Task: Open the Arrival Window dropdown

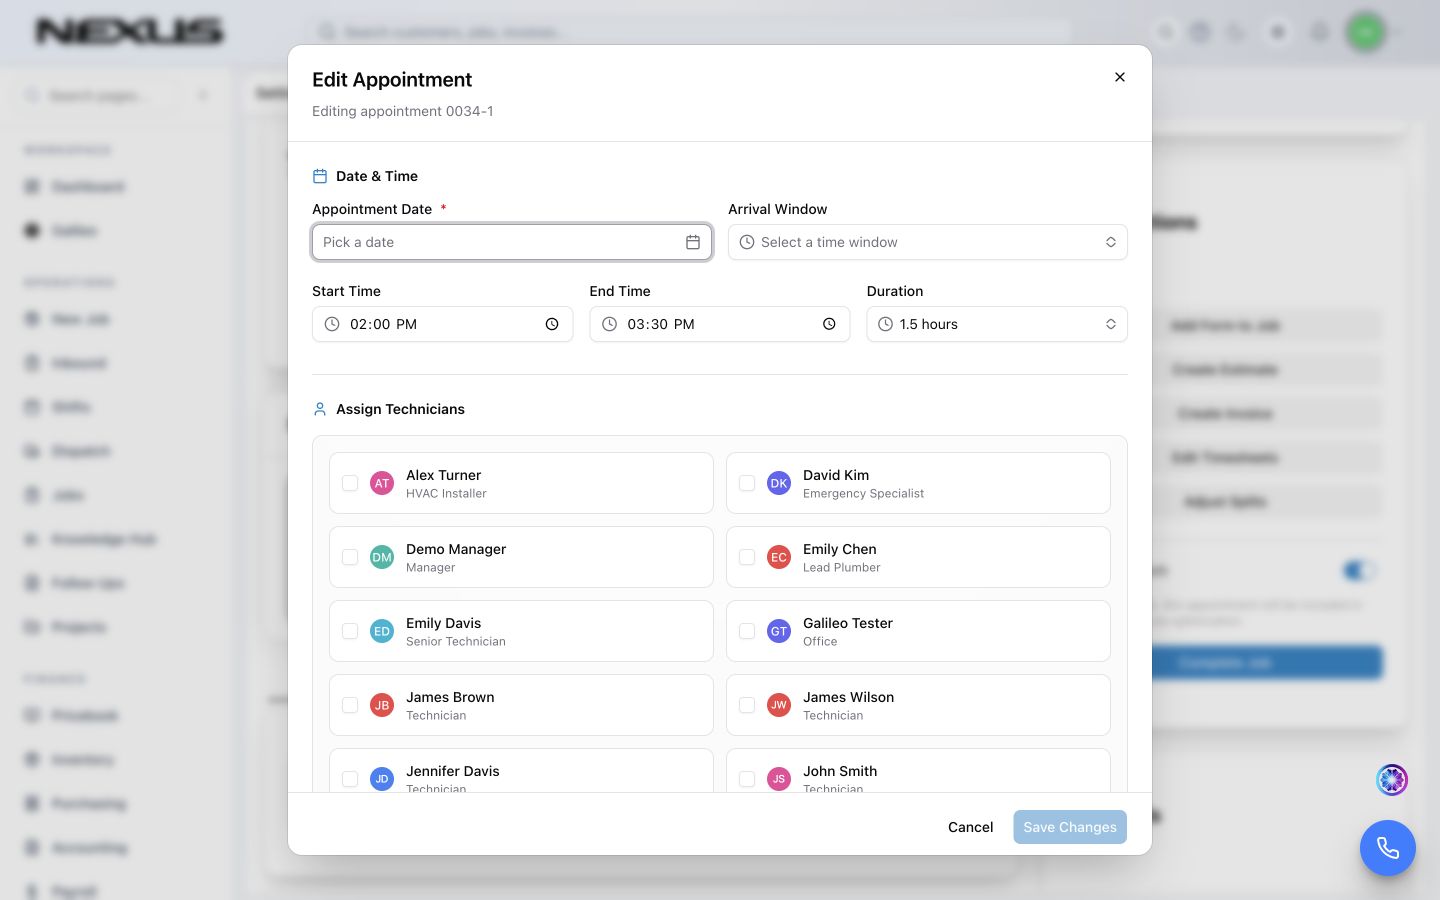Action: coord(928,242)
